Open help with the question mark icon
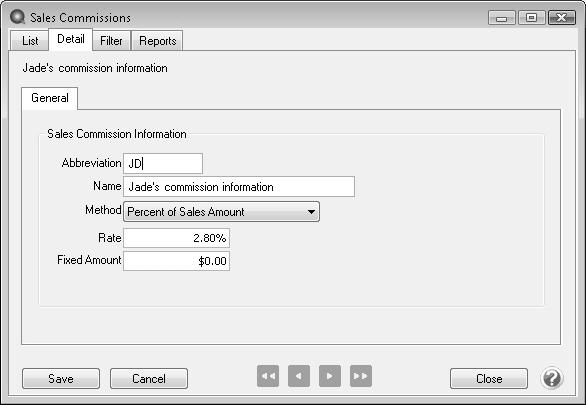This screenshot has width=586, height=405. 552,378
